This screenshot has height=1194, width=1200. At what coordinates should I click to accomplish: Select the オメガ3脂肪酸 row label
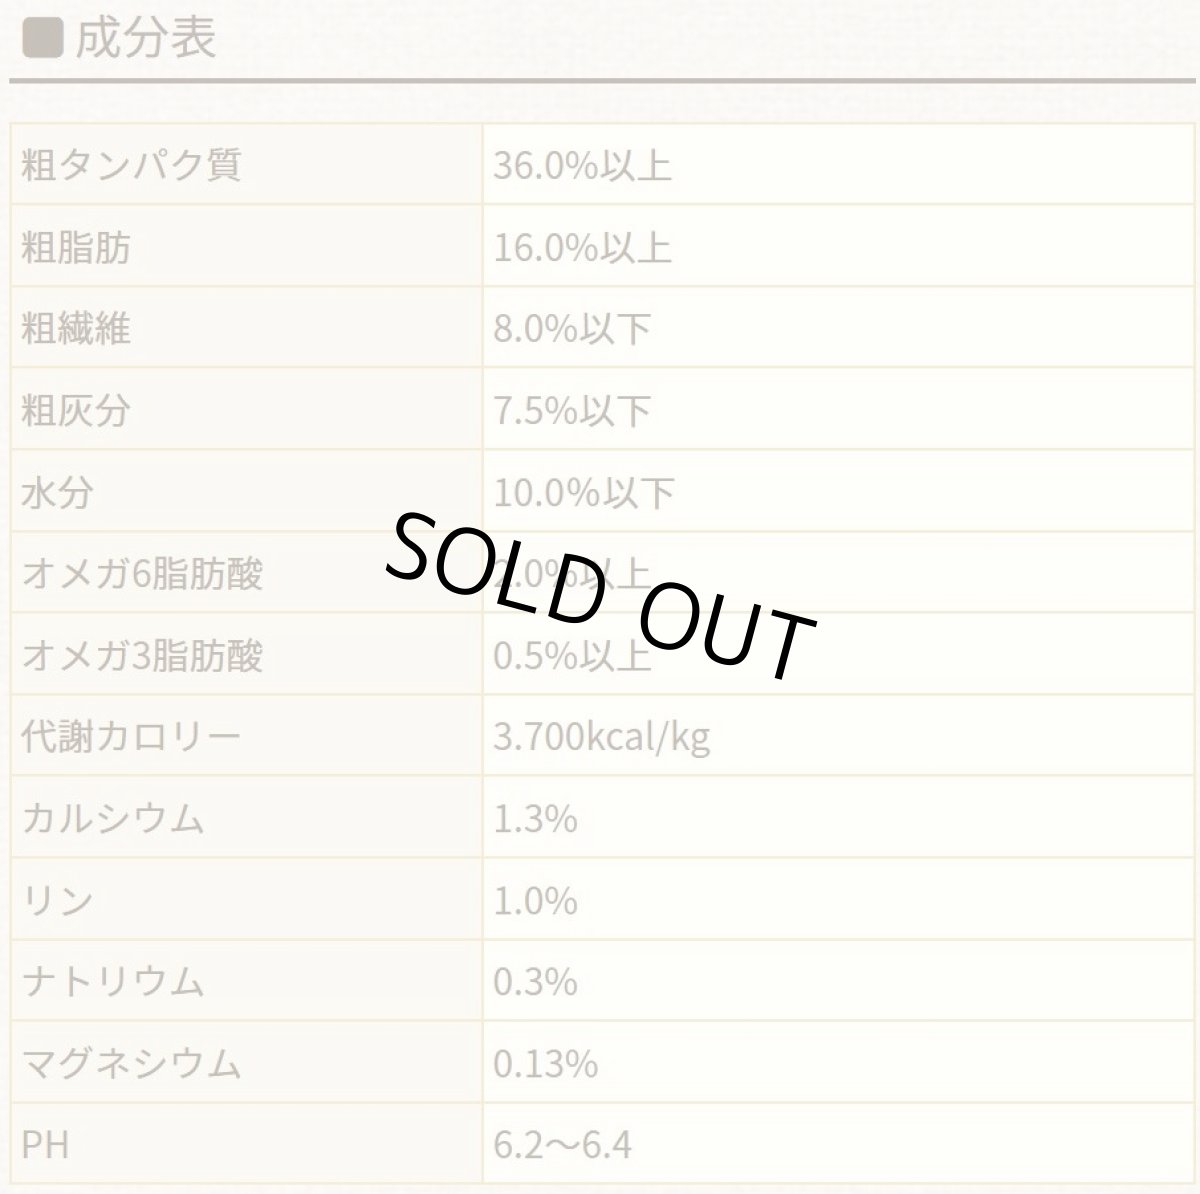pos(142,656)
